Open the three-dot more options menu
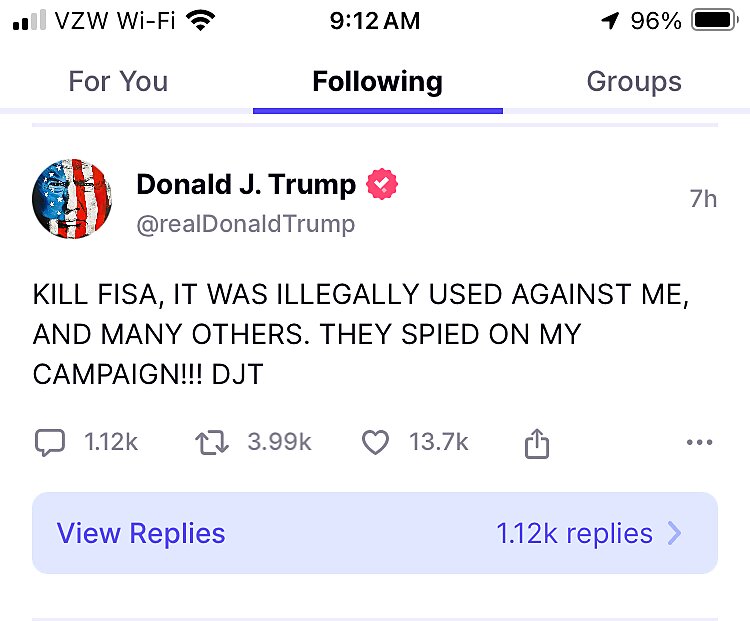Screen dimensions: 750x621 700,442
